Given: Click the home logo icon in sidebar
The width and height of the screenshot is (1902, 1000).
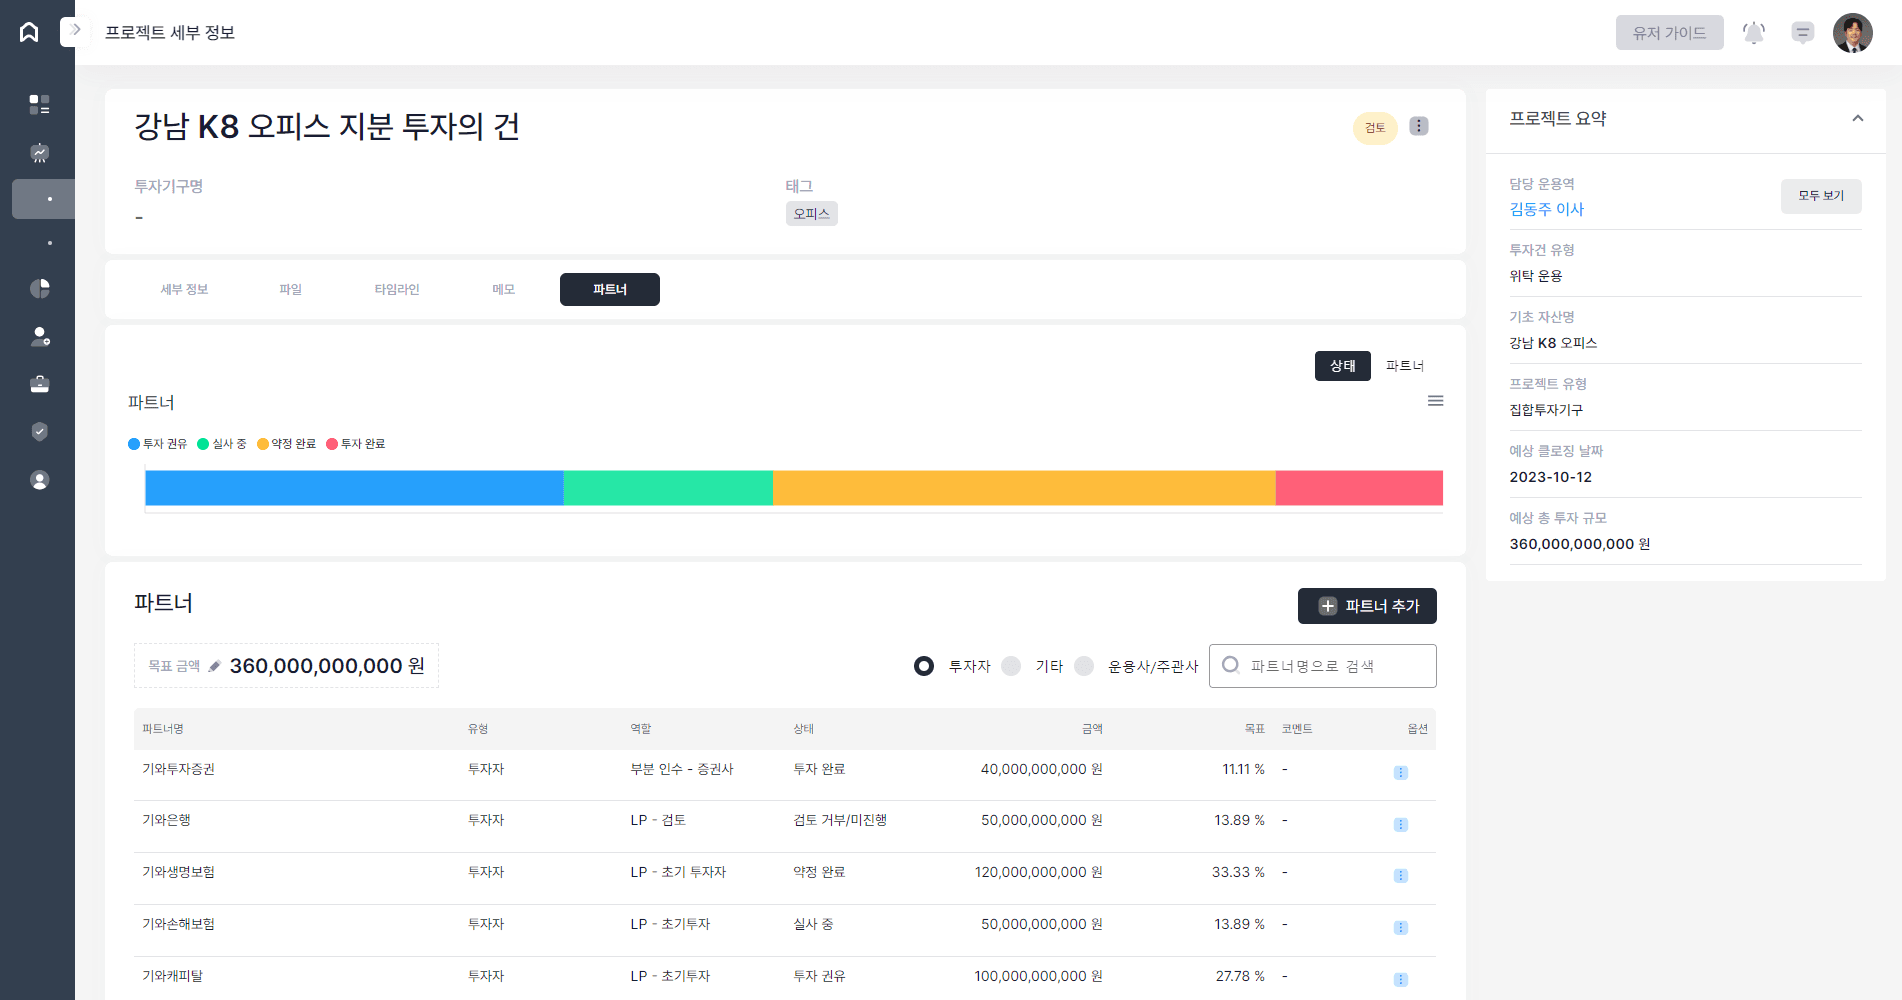Looking at the screenshot, I should [29, 32].
